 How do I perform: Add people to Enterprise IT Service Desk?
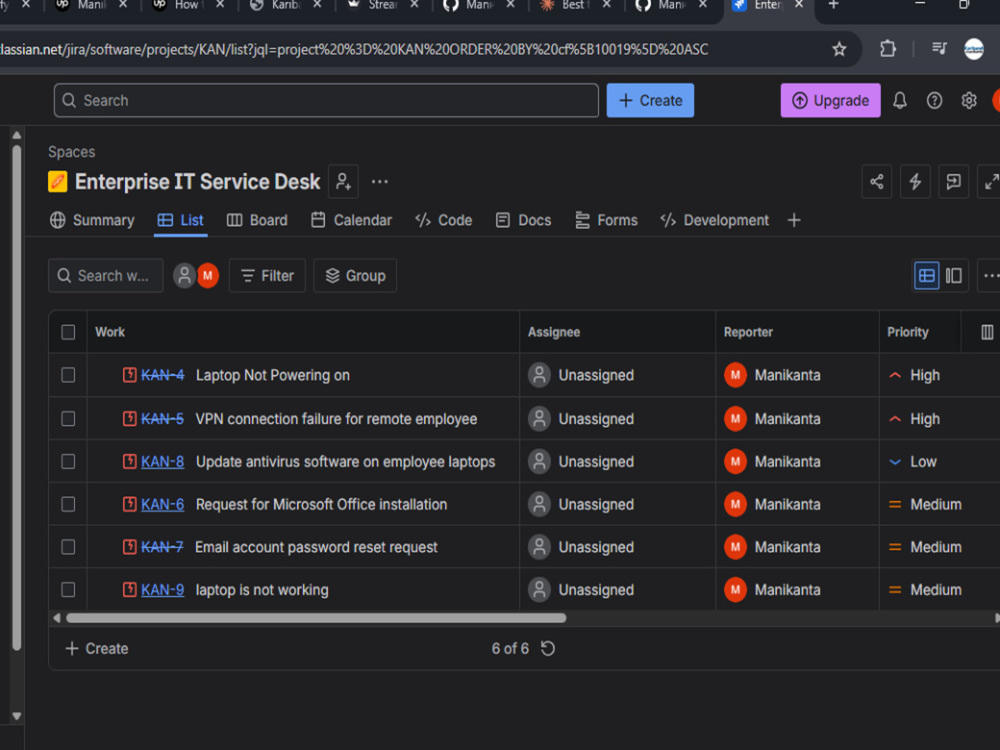coord(343,182)
